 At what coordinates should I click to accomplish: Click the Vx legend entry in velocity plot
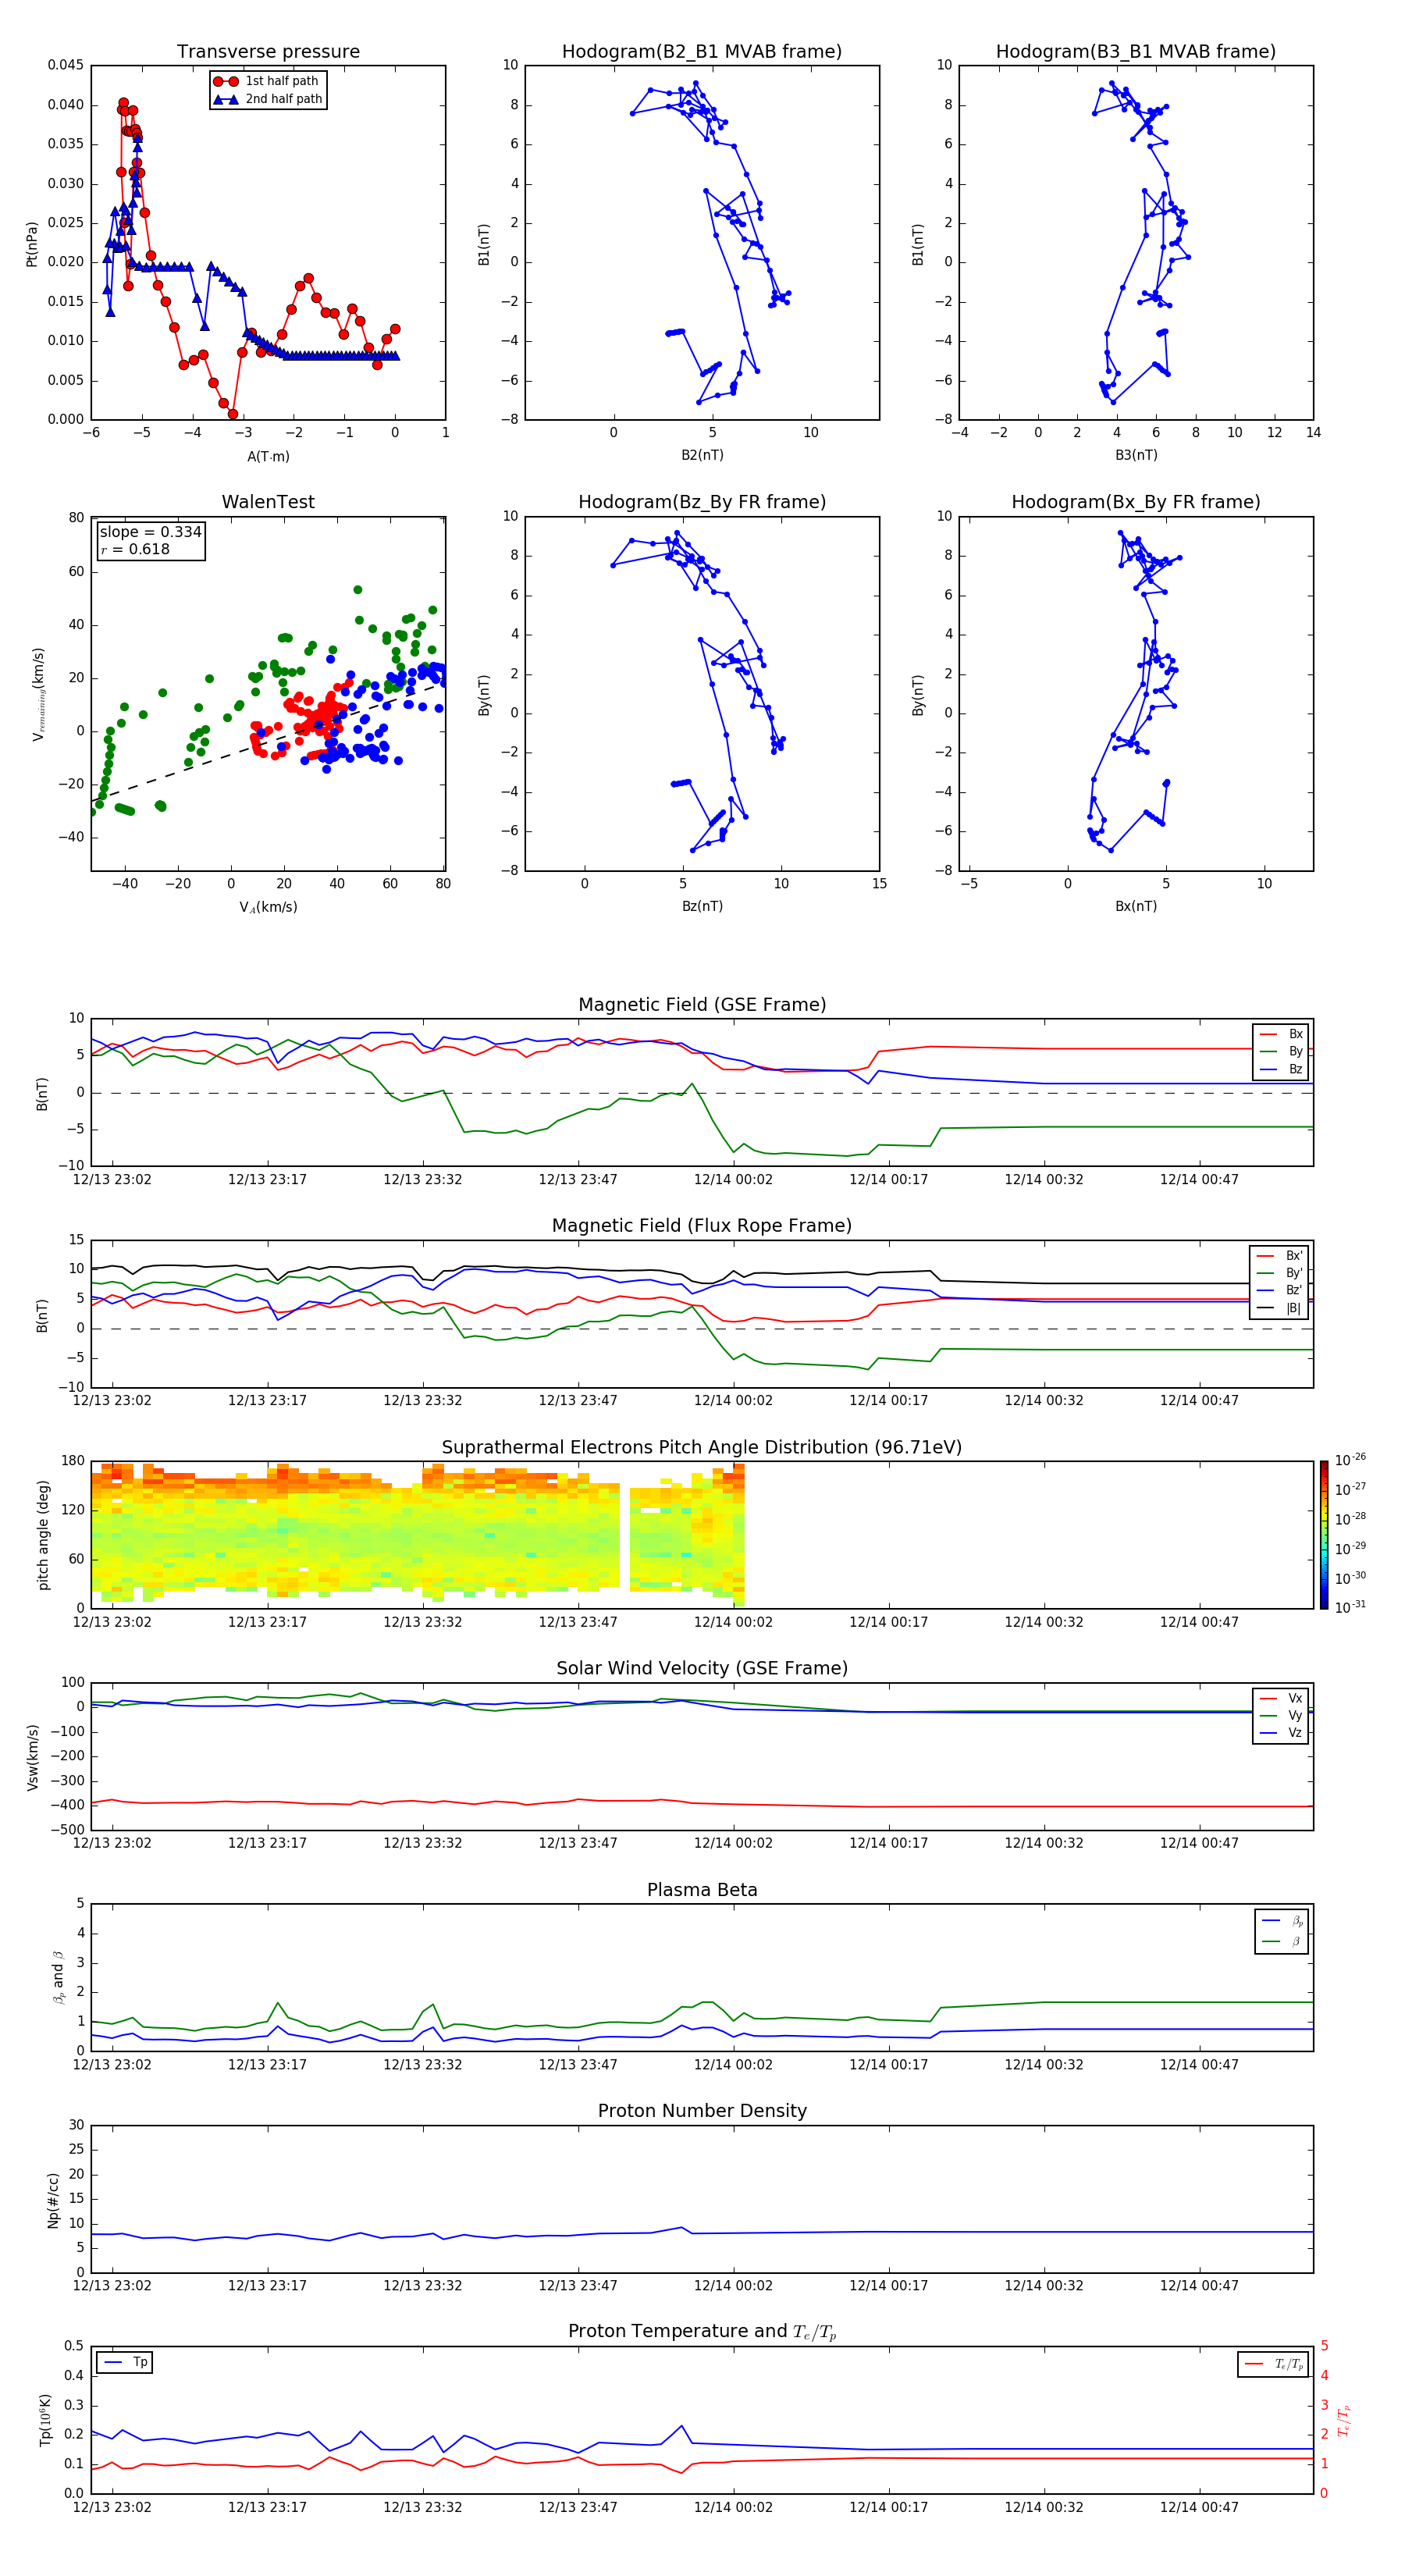[x=1281, y=1698]
